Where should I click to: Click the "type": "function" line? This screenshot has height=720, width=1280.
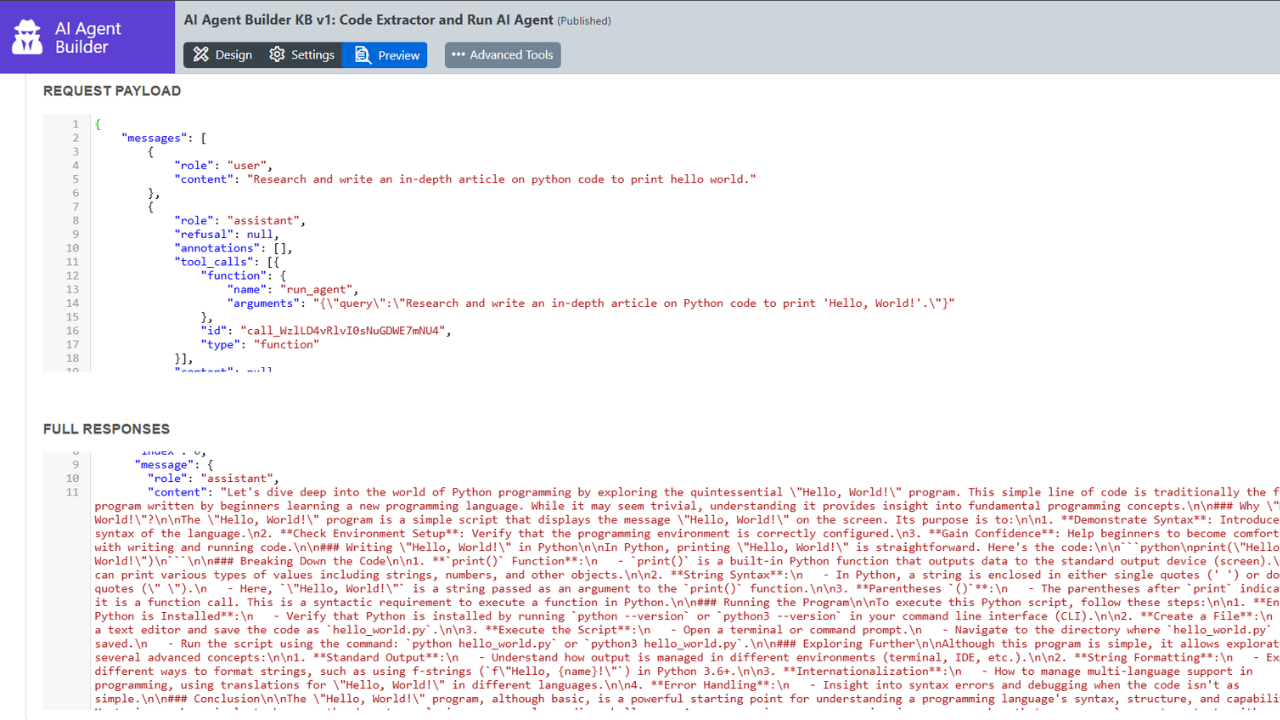click(260, 344)
